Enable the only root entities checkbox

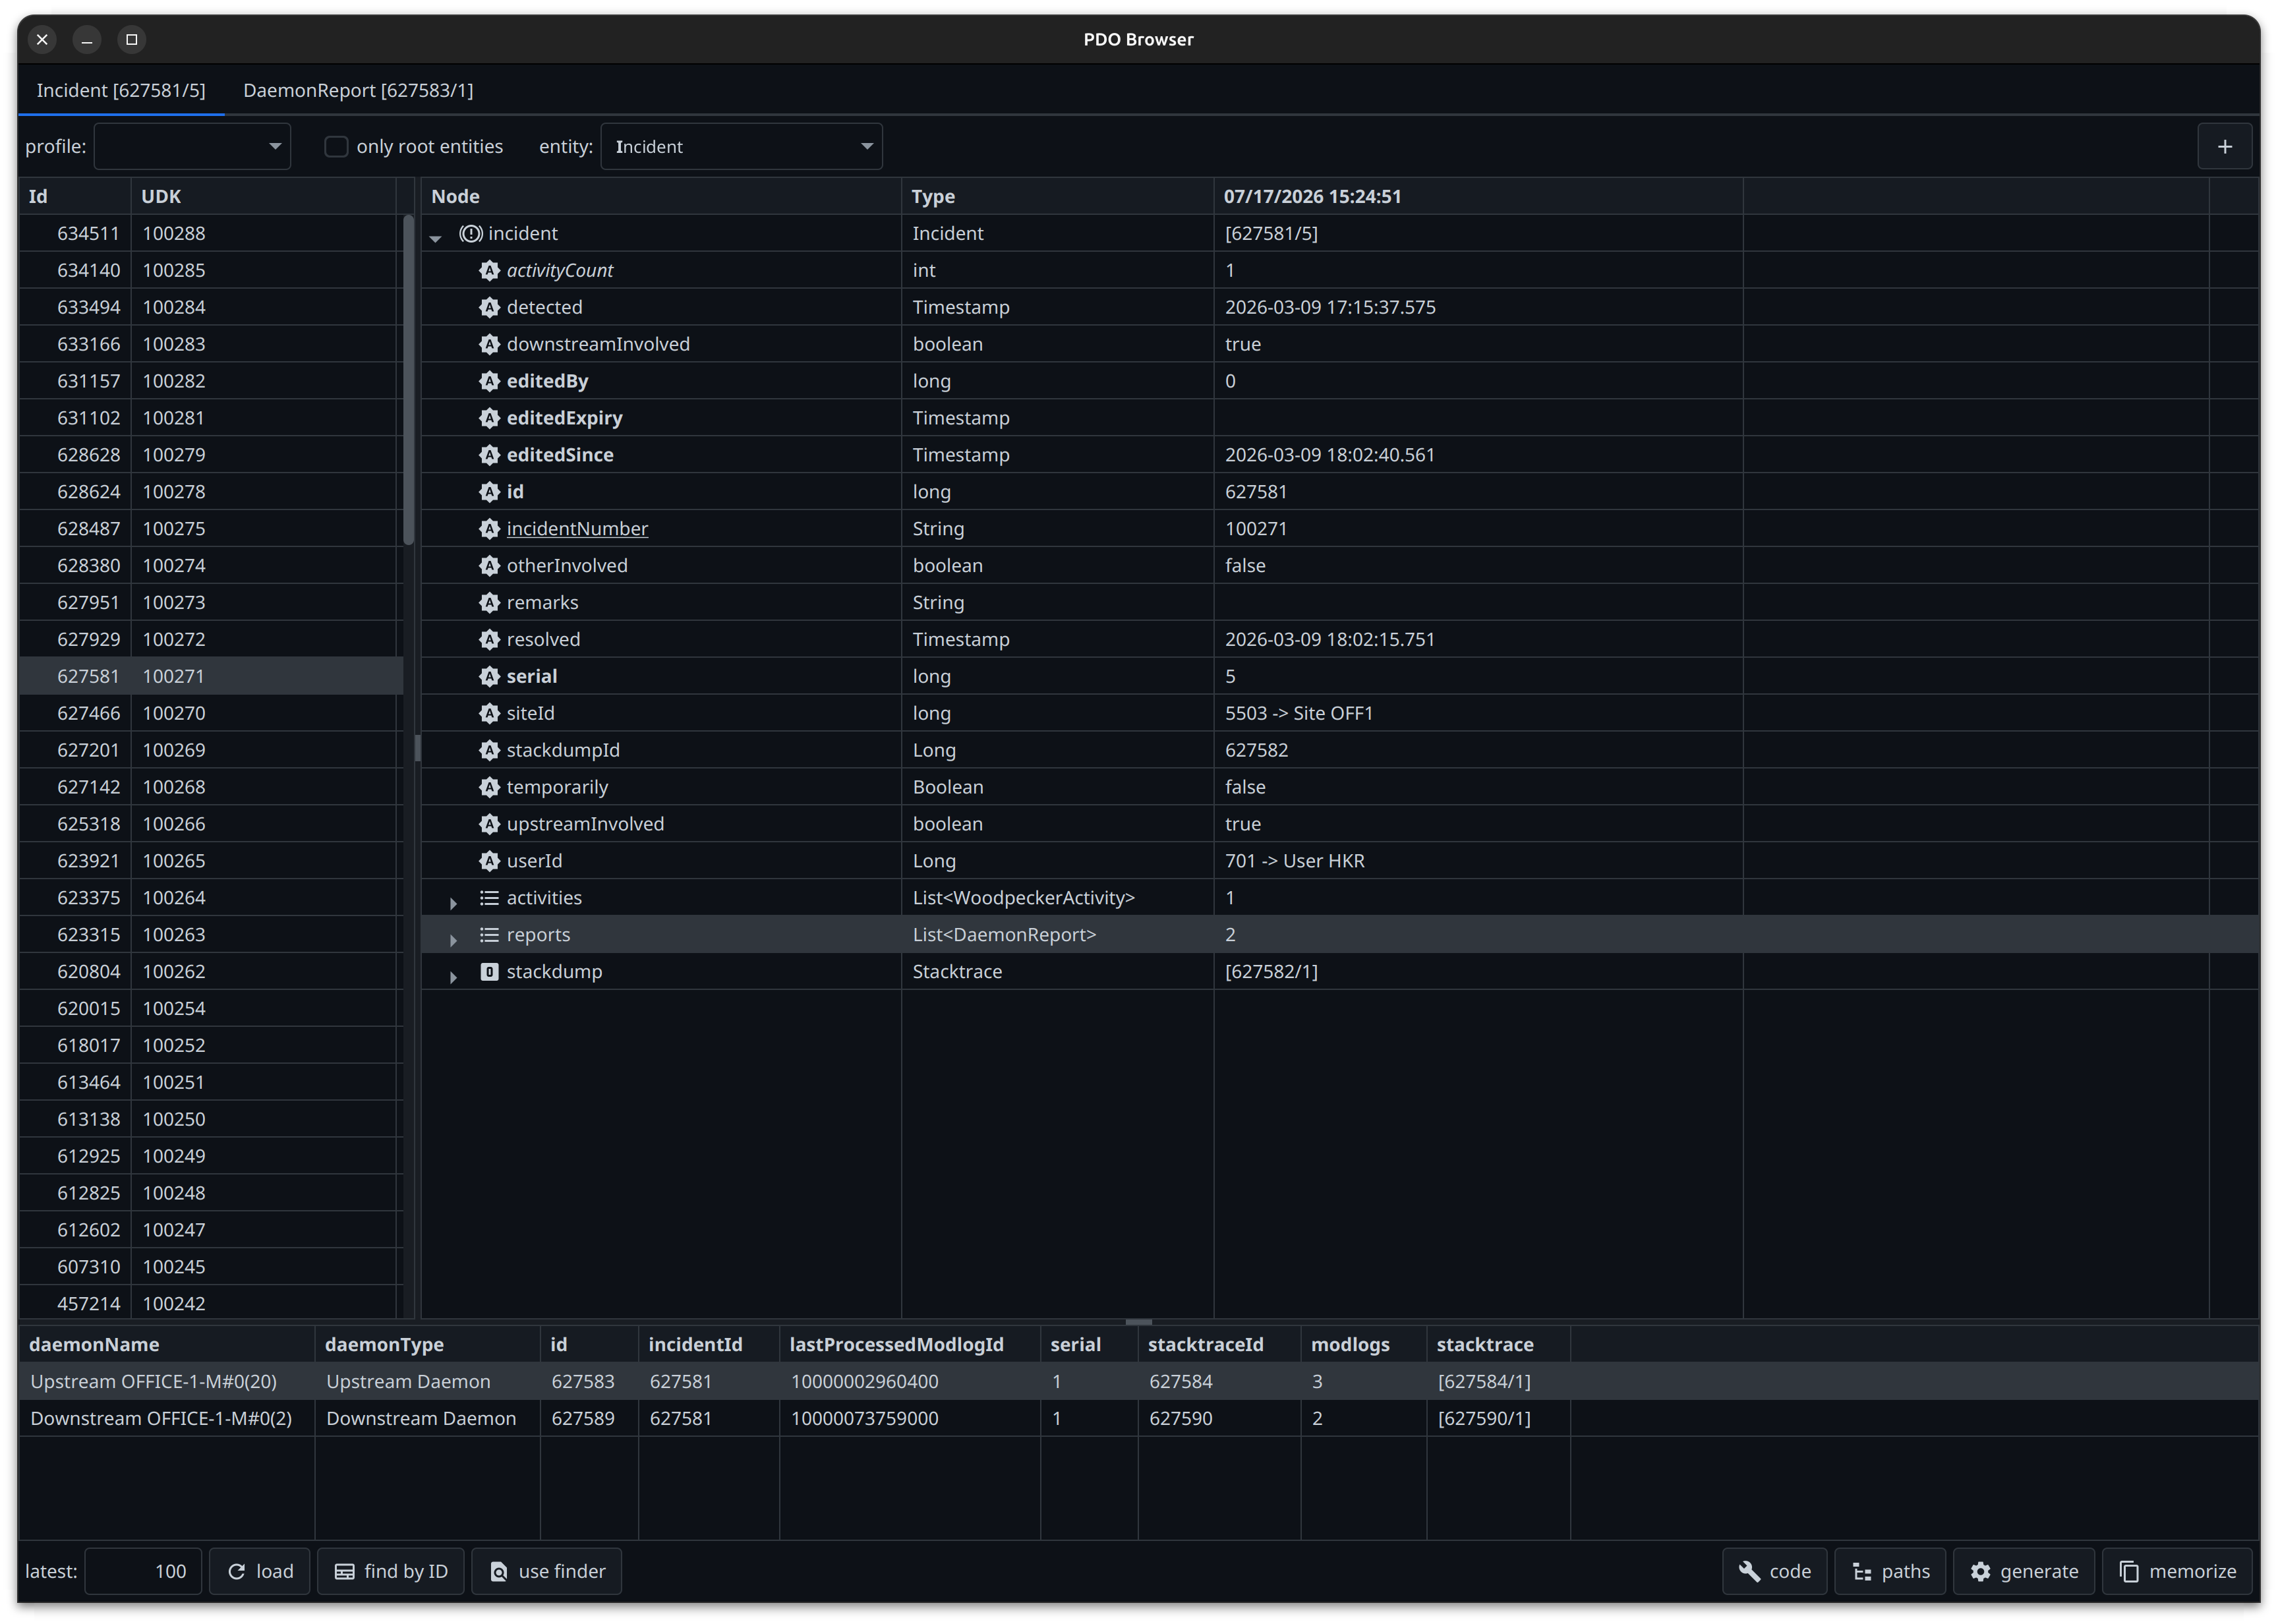click(336, 146)
